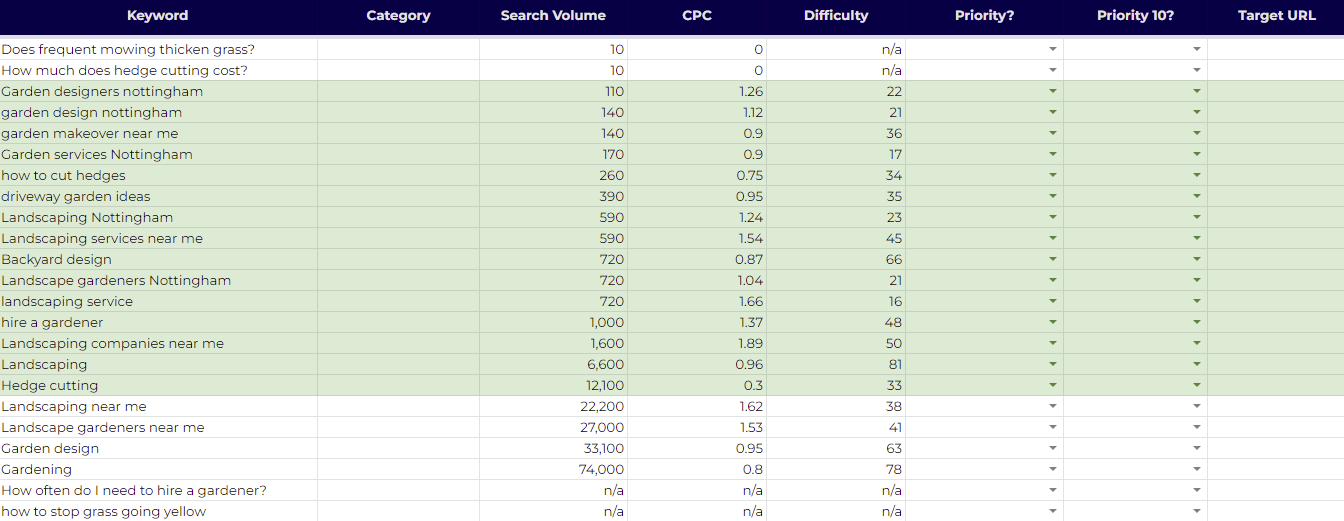Select the search volume cell showing 74,000

(600, 470)
